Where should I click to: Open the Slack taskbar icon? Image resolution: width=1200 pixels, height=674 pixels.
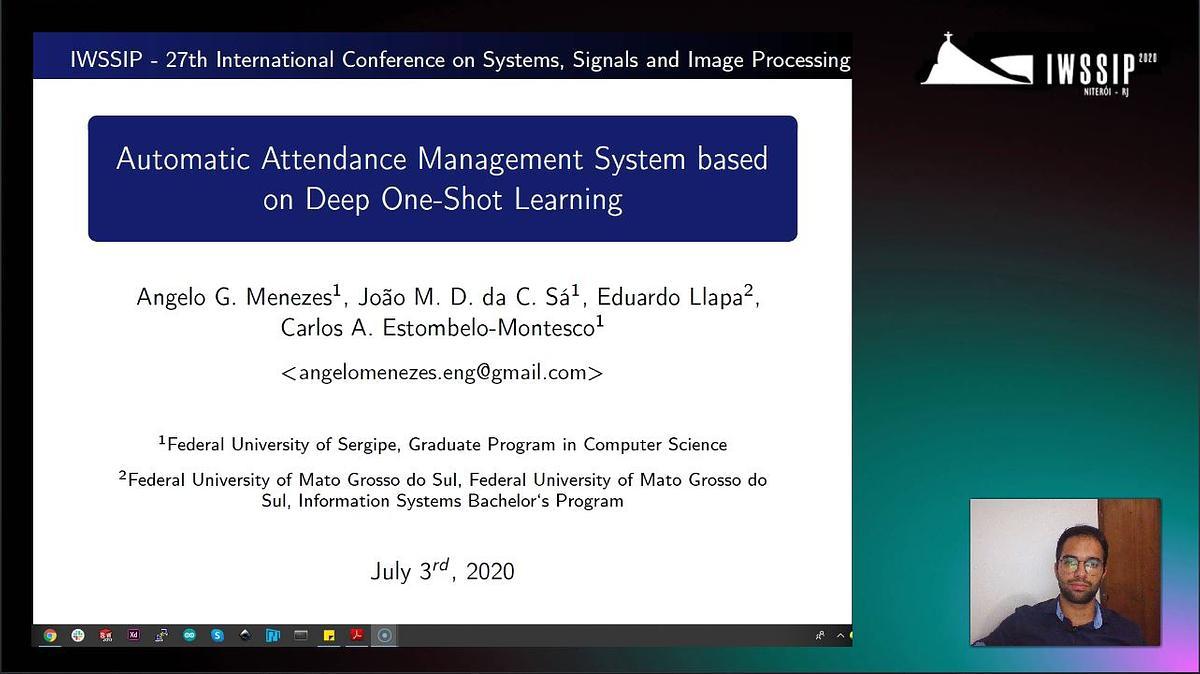[78, 635]
